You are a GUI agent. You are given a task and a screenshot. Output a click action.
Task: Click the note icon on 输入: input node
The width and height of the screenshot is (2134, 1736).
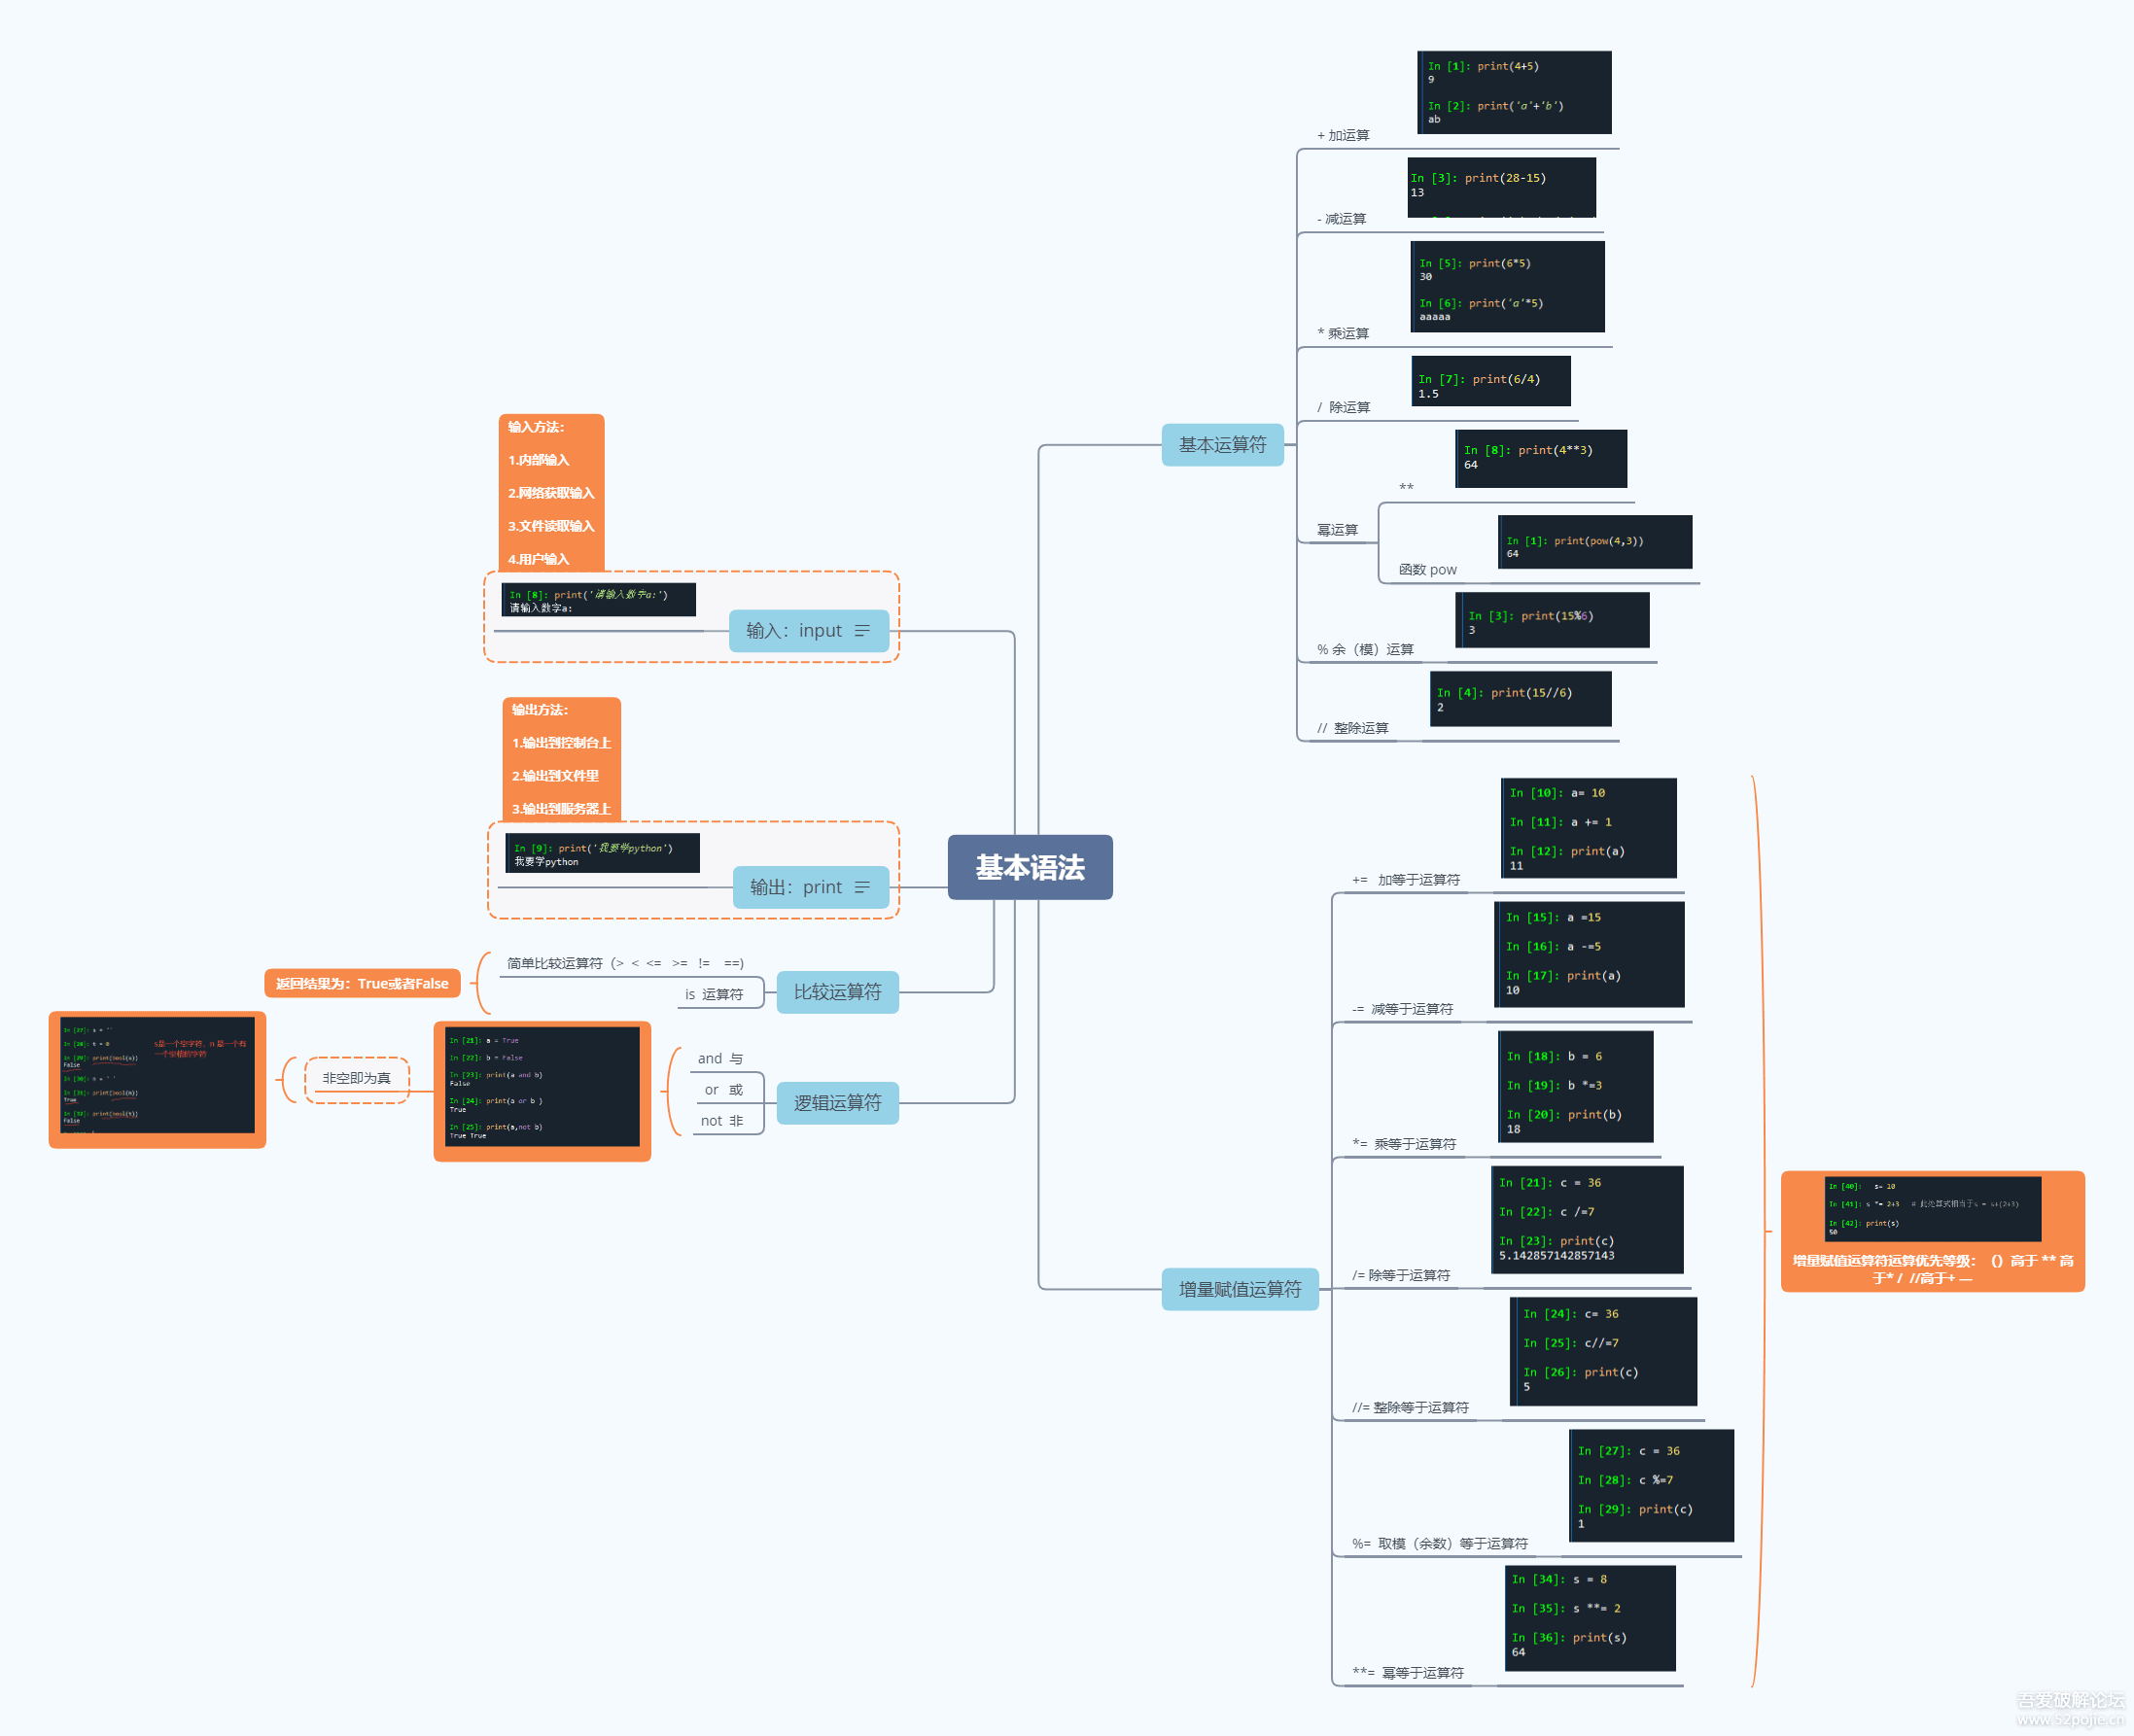pos(861,631)
